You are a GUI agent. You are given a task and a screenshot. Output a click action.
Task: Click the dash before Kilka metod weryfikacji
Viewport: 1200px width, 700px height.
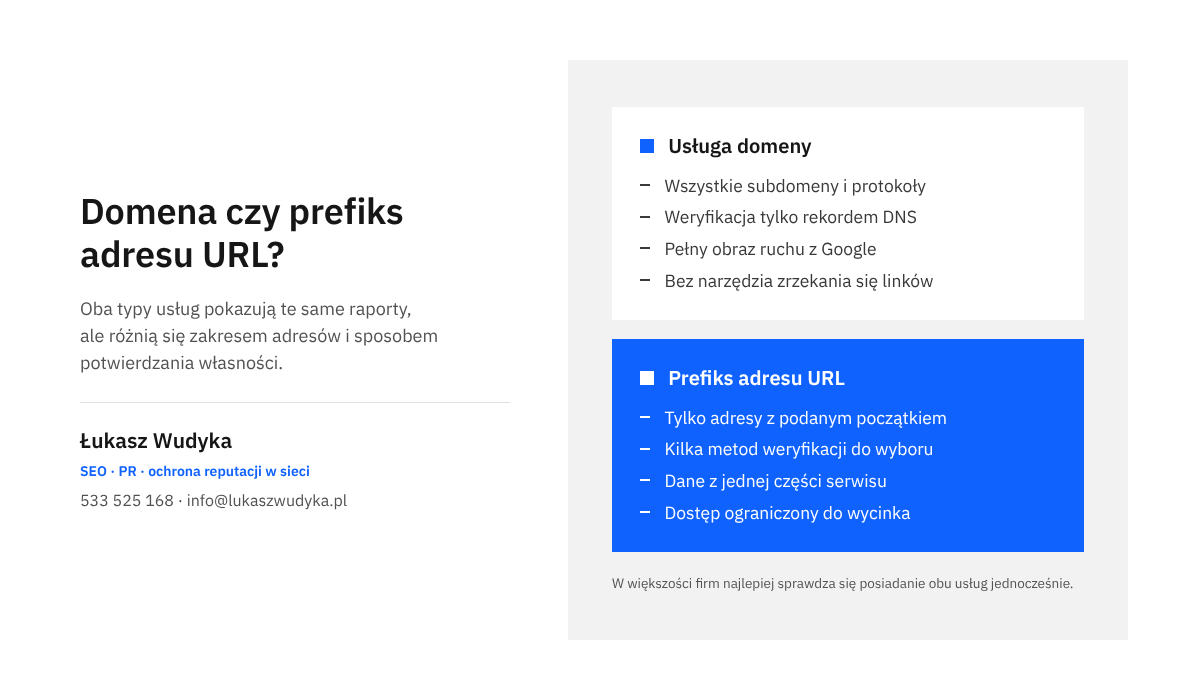pyautogui.click(x=645, y=449)
